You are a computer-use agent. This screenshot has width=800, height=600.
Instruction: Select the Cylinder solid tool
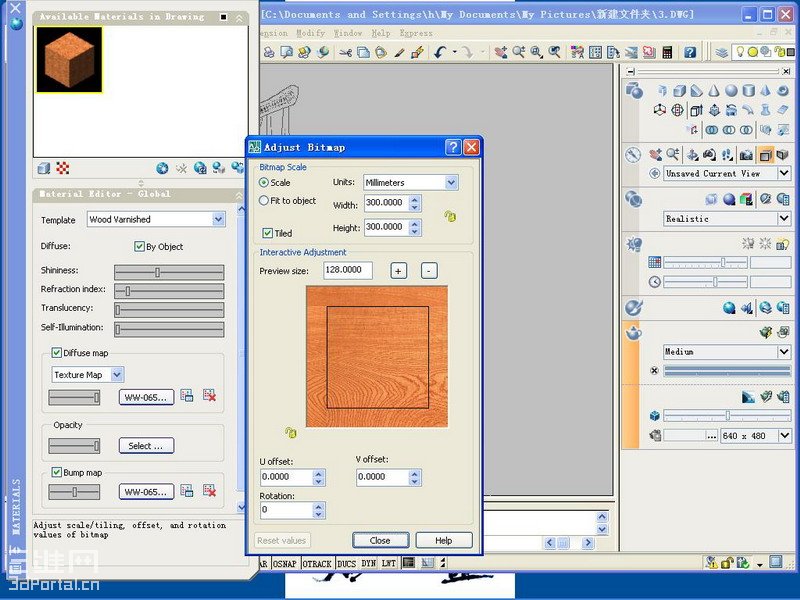click(748, 91)
